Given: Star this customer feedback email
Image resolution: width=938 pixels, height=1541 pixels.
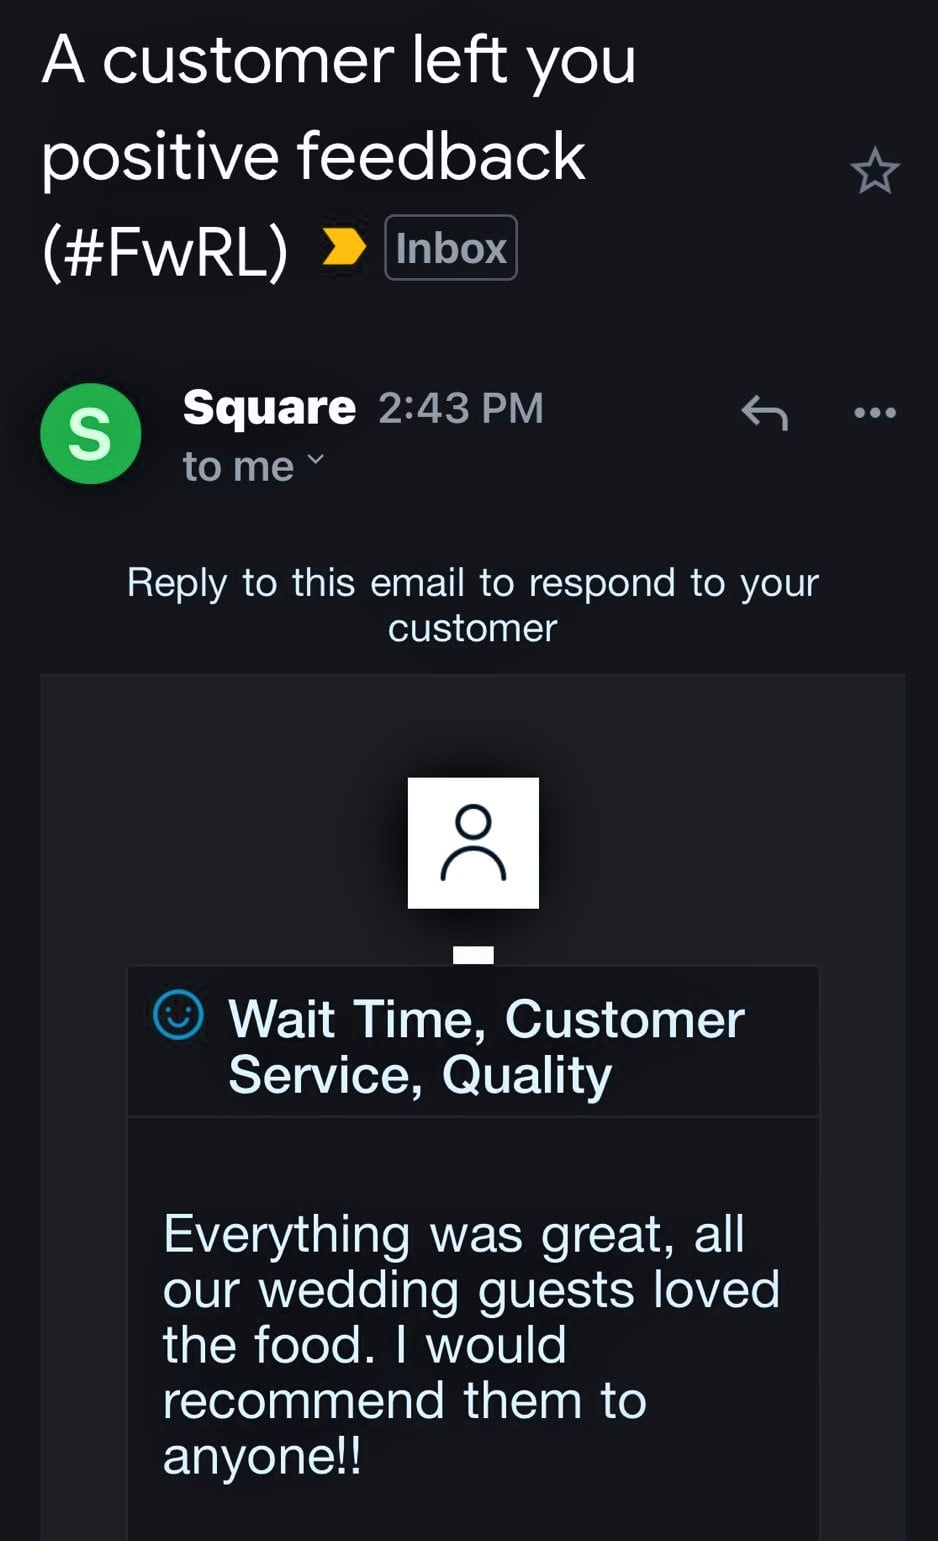Looking at the screenshot, I should coord(875,172).
